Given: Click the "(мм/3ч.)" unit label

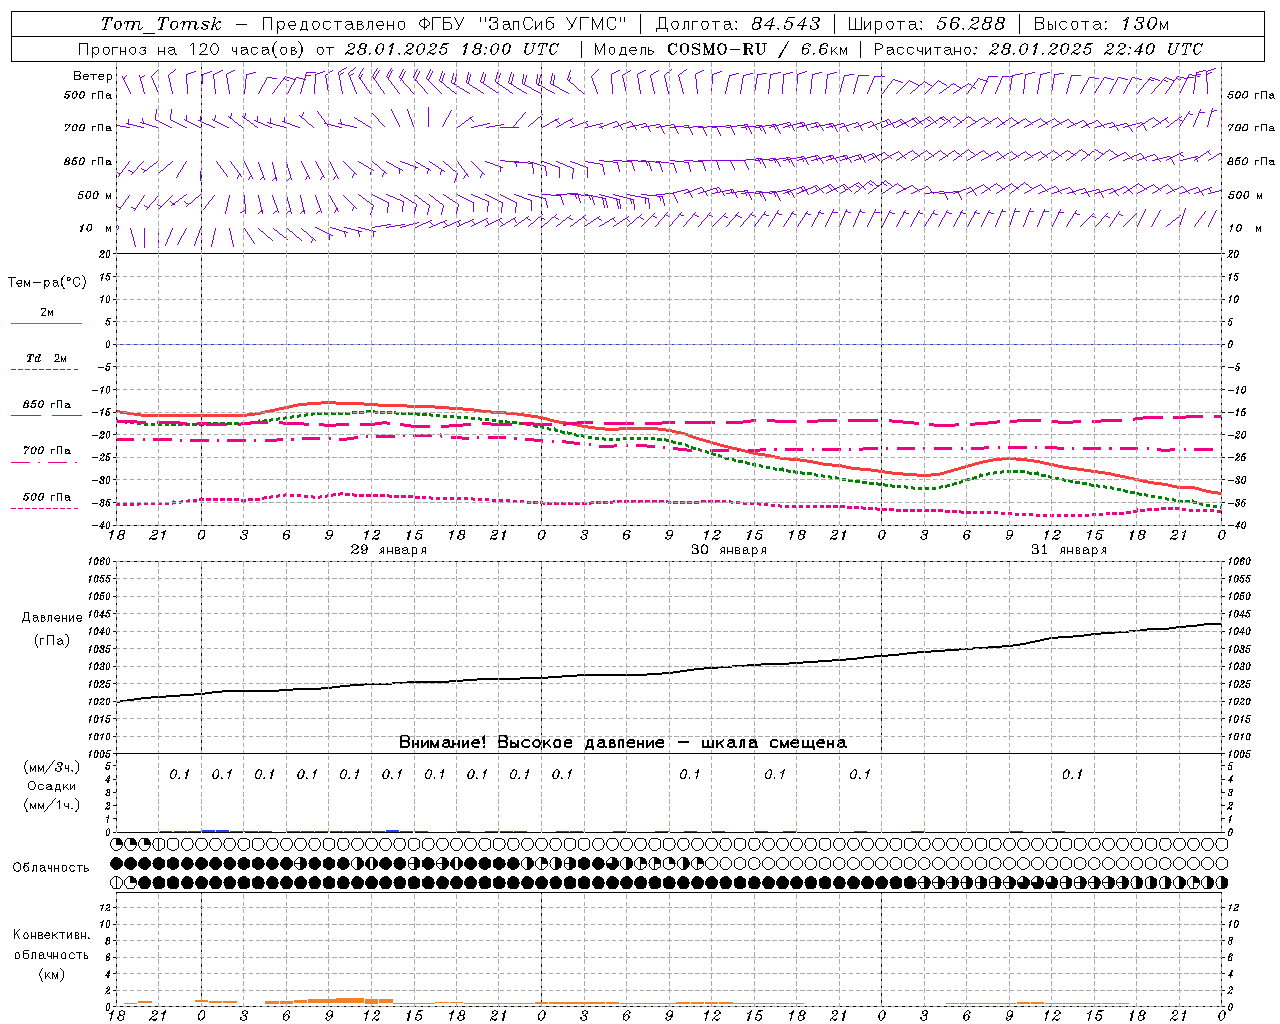Looking at the screenshot, I should (52, 767).
